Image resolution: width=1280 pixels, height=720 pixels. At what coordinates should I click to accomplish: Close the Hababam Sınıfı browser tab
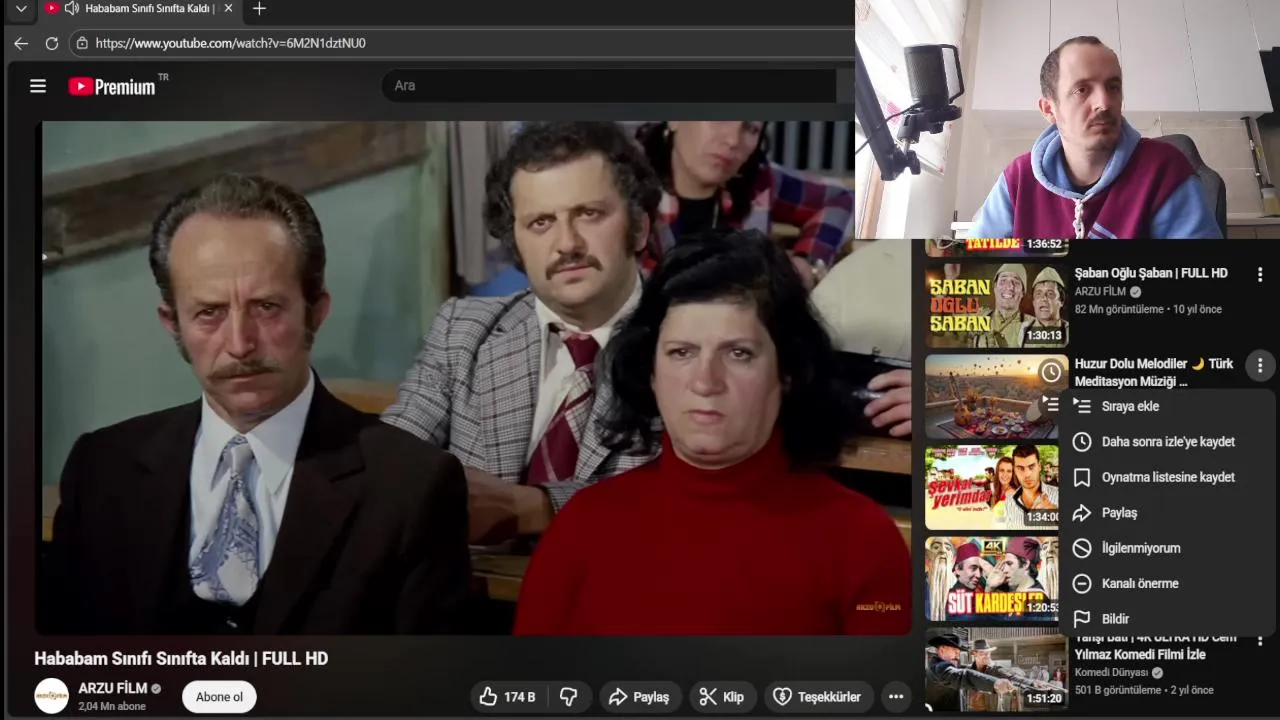[x=228, y=9]
